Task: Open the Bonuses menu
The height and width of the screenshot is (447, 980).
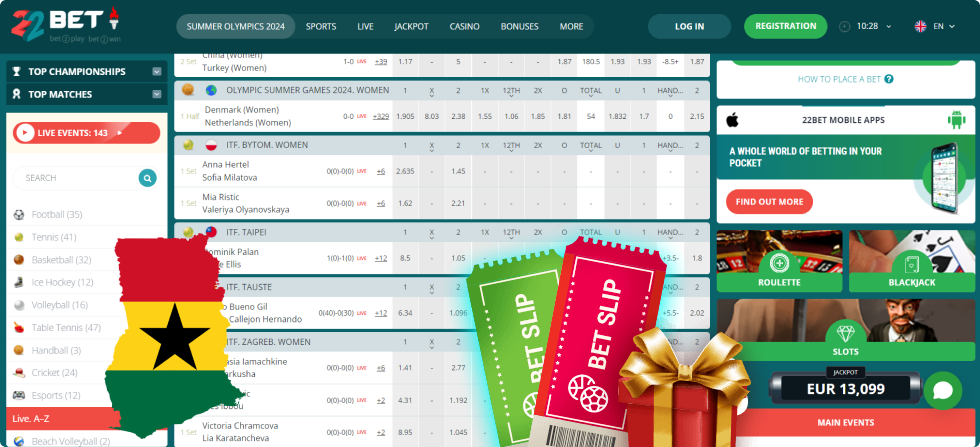Action: tap(519, 26)
